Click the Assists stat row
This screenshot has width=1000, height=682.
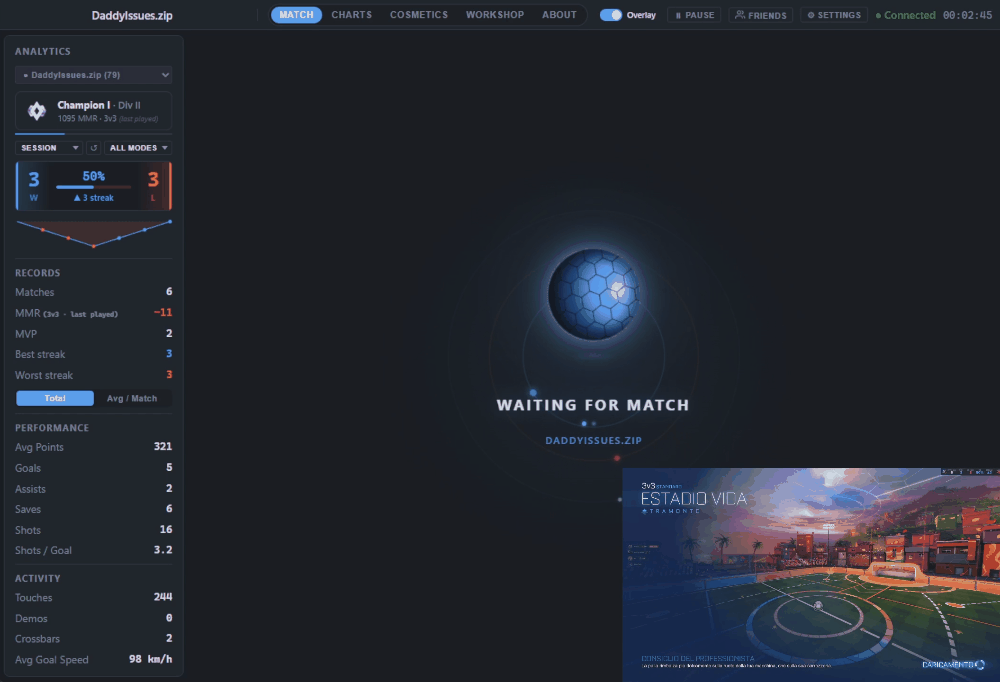coord(94,489)
